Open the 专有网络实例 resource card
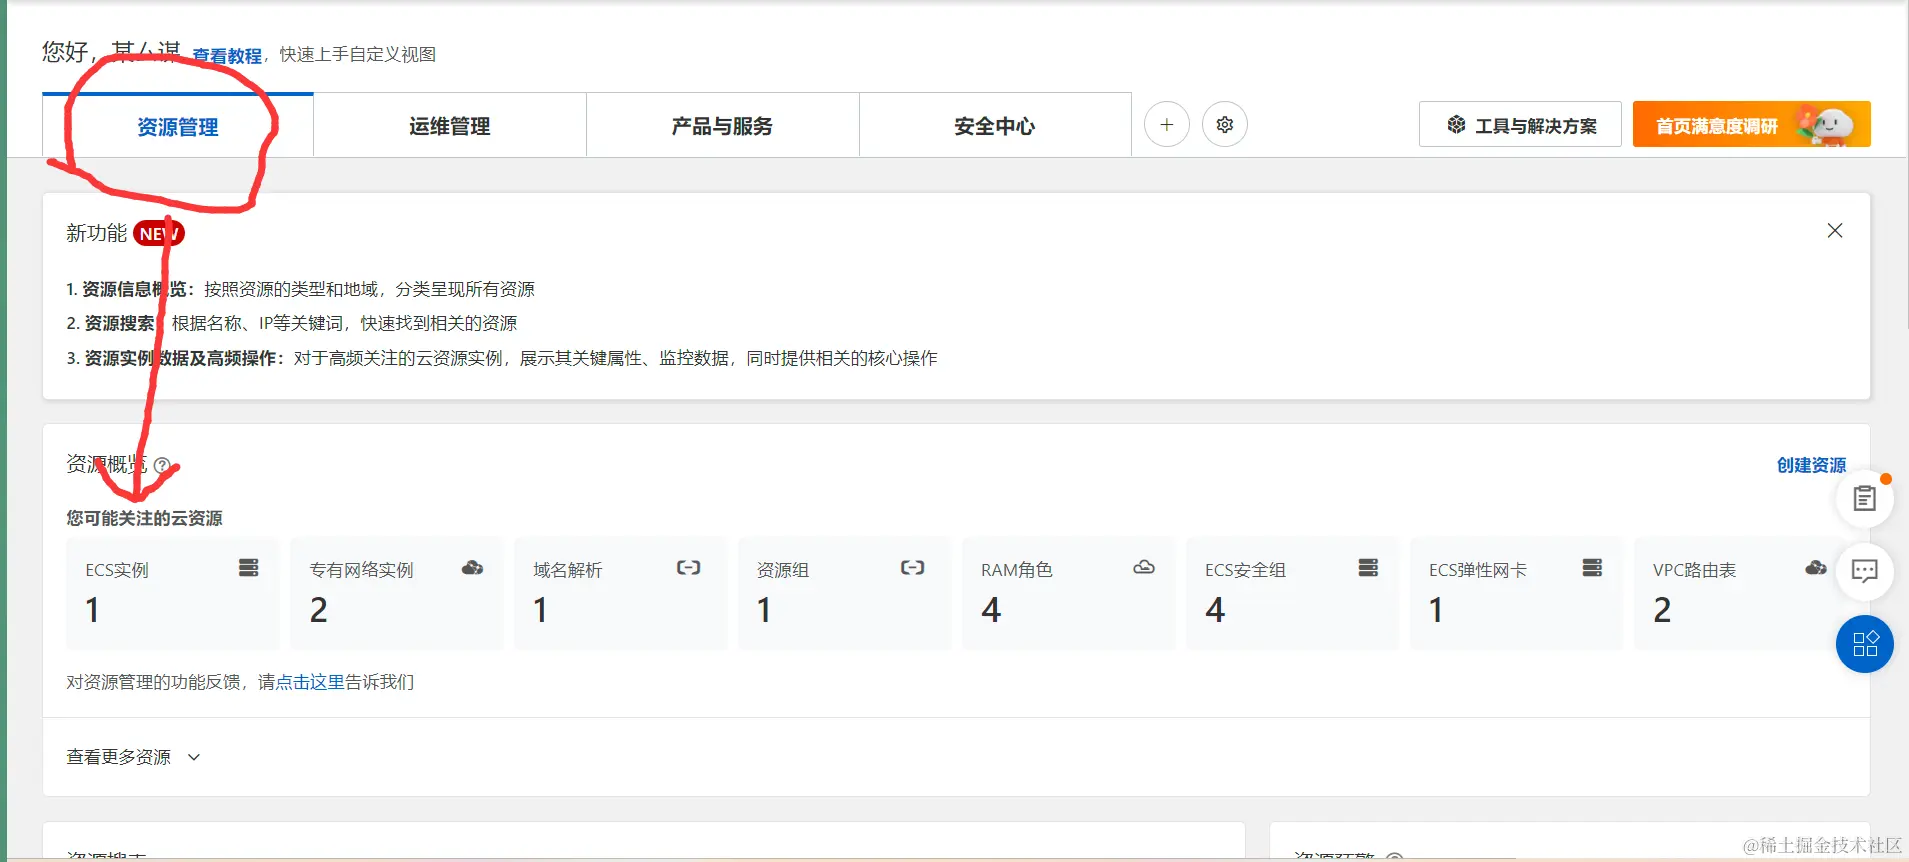 396,594
